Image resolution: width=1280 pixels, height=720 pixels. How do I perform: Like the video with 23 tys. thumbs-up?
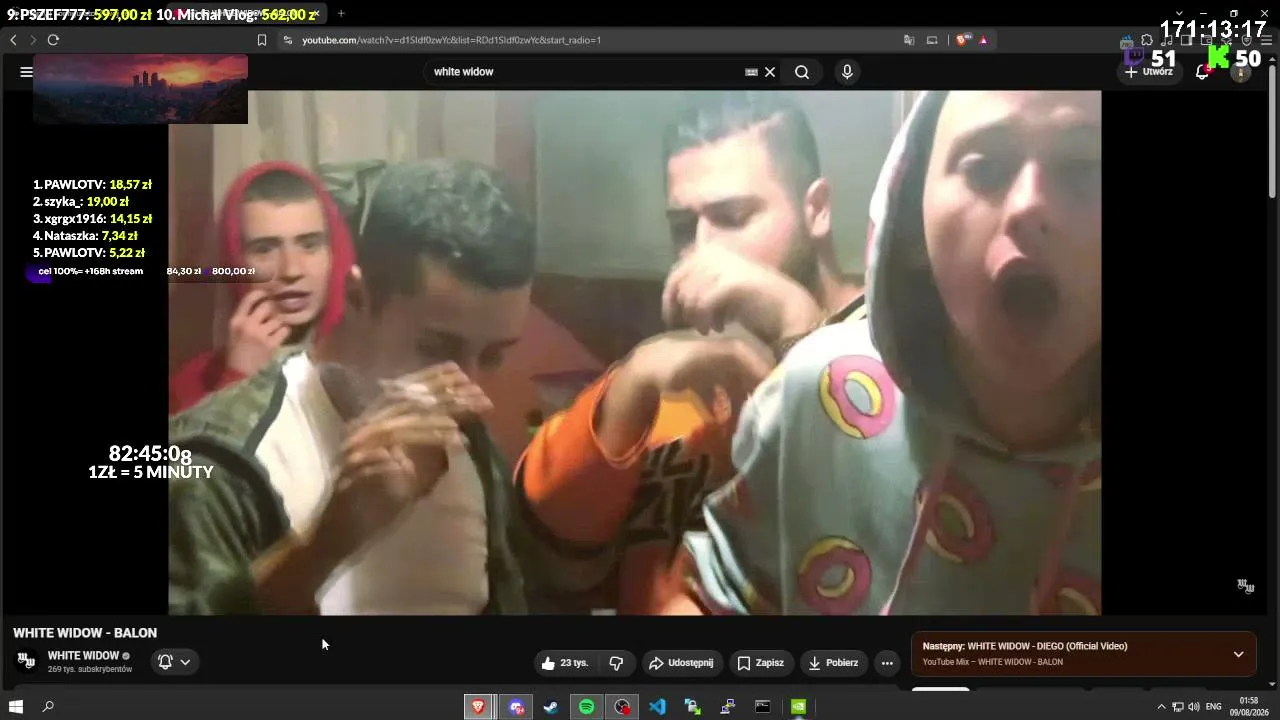tap(566, 663)
